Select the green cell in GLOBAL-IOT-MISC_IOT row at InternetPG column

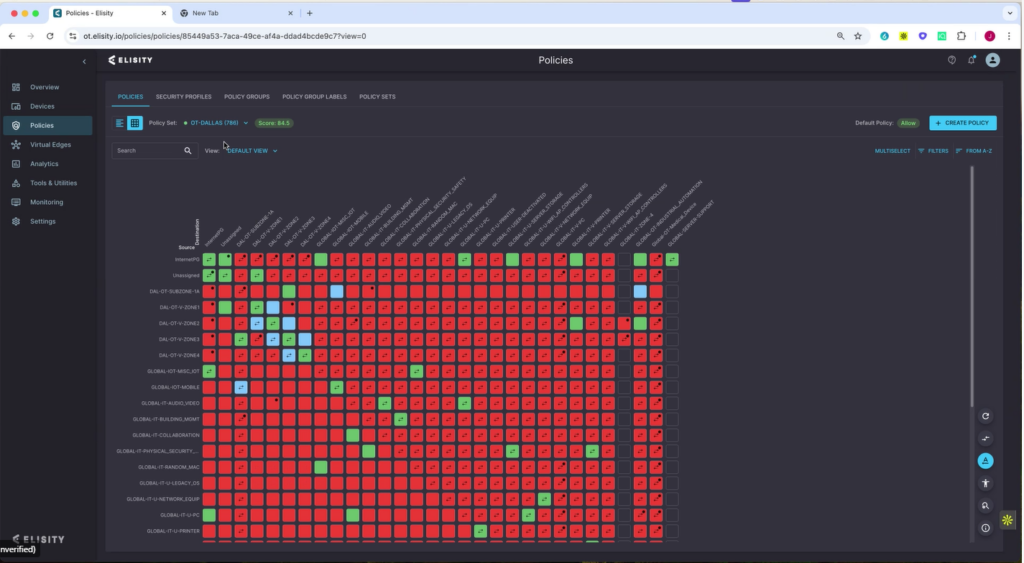pyautogui.click(x=209, y=371)
